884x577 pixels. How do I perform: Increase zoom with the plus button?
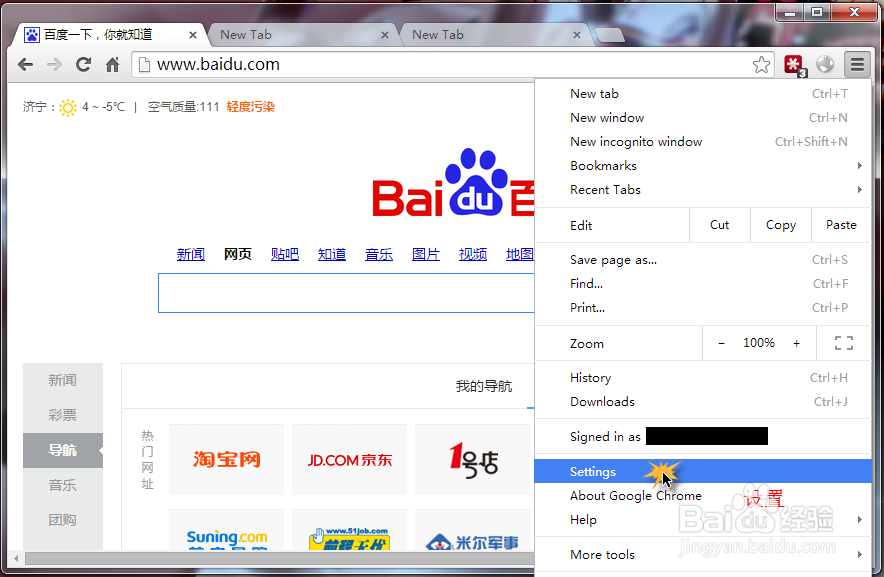[x=796, y=343]
